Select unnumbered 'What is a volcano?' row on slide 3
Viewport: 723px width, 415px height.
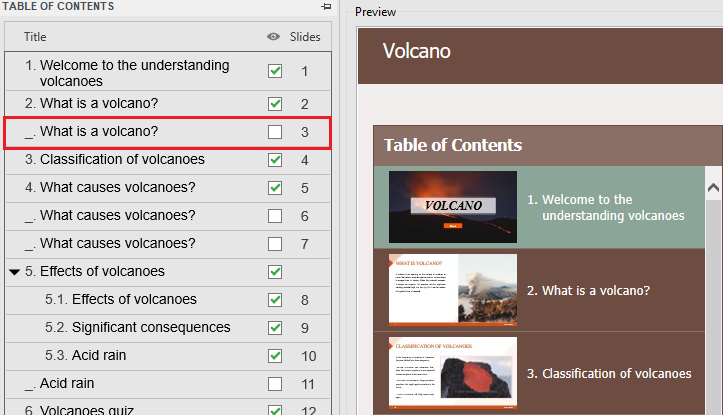[x=167, y=133]
